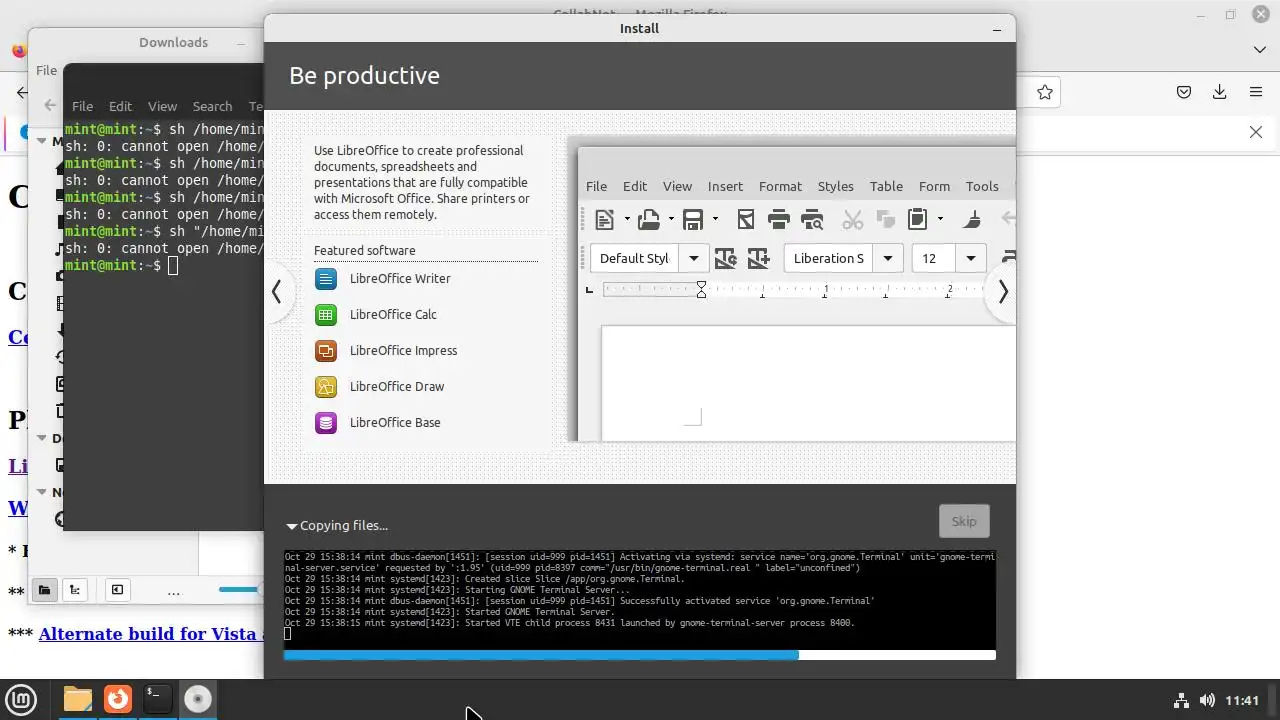Click the New style icon in Writer preview
Image resolution: width=1280 pixels, height=720 pixels.
coord(759,259)
